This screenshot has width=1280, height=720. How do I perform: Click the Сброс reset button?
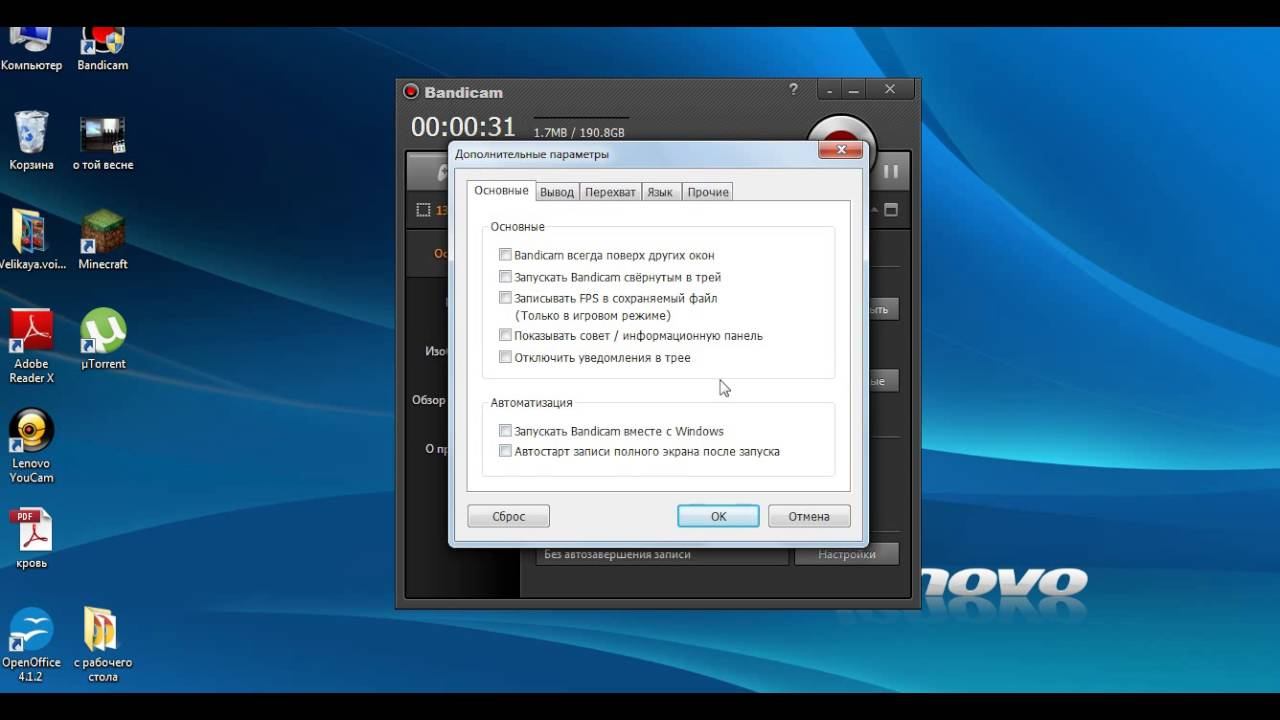pyautogui.click(x=509, y=516)
